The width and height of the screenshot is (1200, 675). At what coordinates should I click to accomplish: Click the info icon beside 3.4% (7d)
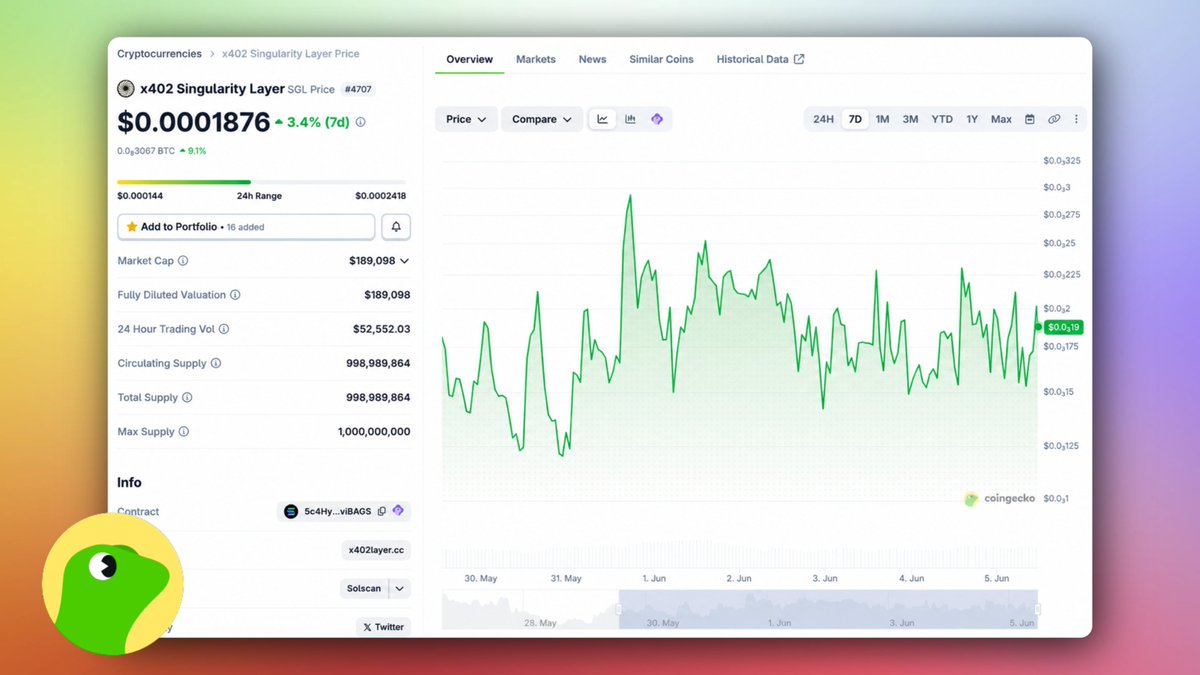[x=360, y=122]
